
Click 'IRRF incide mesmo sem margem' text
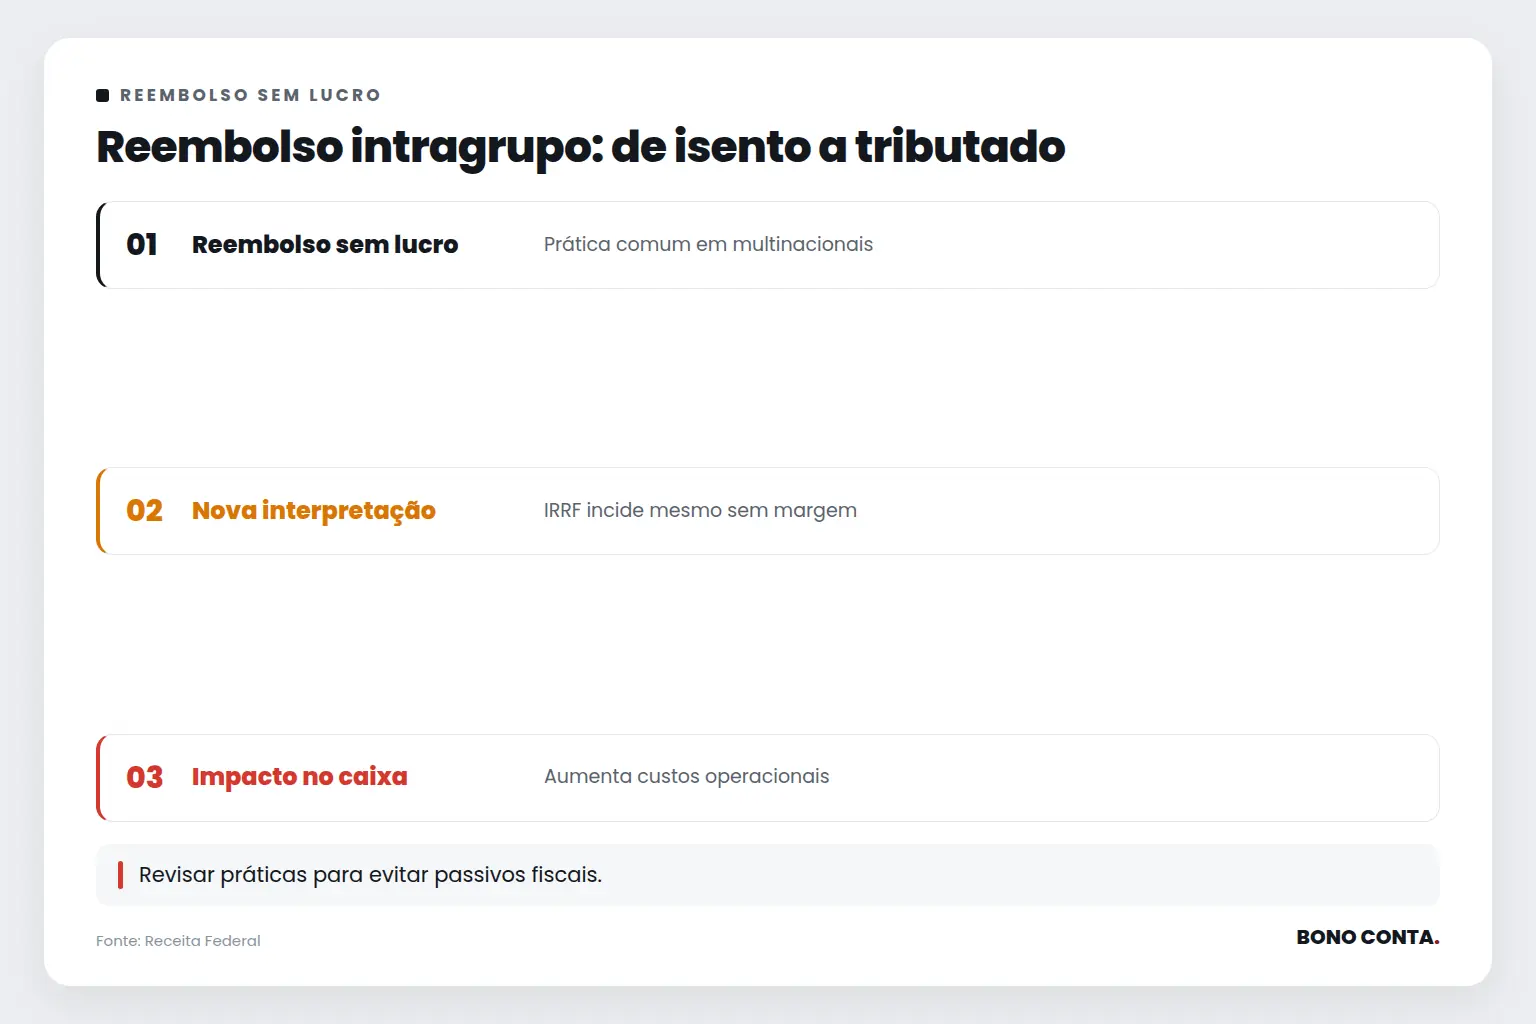point(700,510)
